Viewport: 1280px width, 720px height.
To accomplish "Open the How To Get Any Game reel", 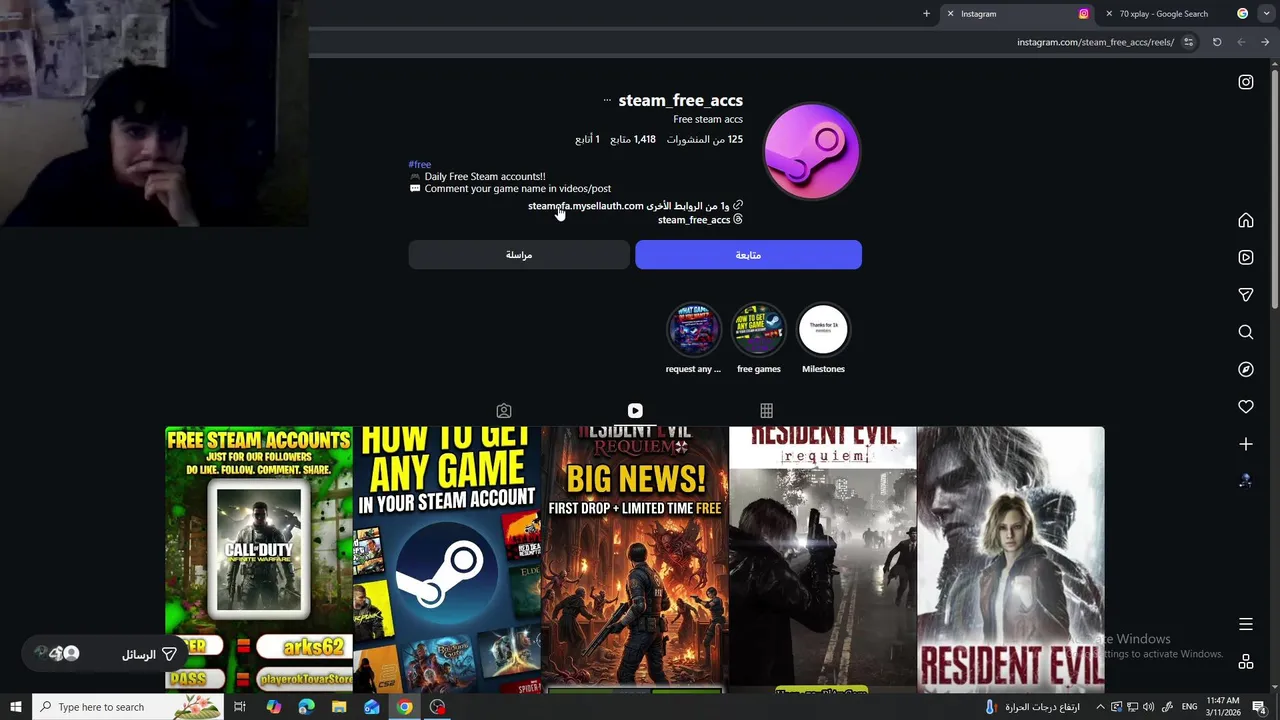I will tap(447, 559).
